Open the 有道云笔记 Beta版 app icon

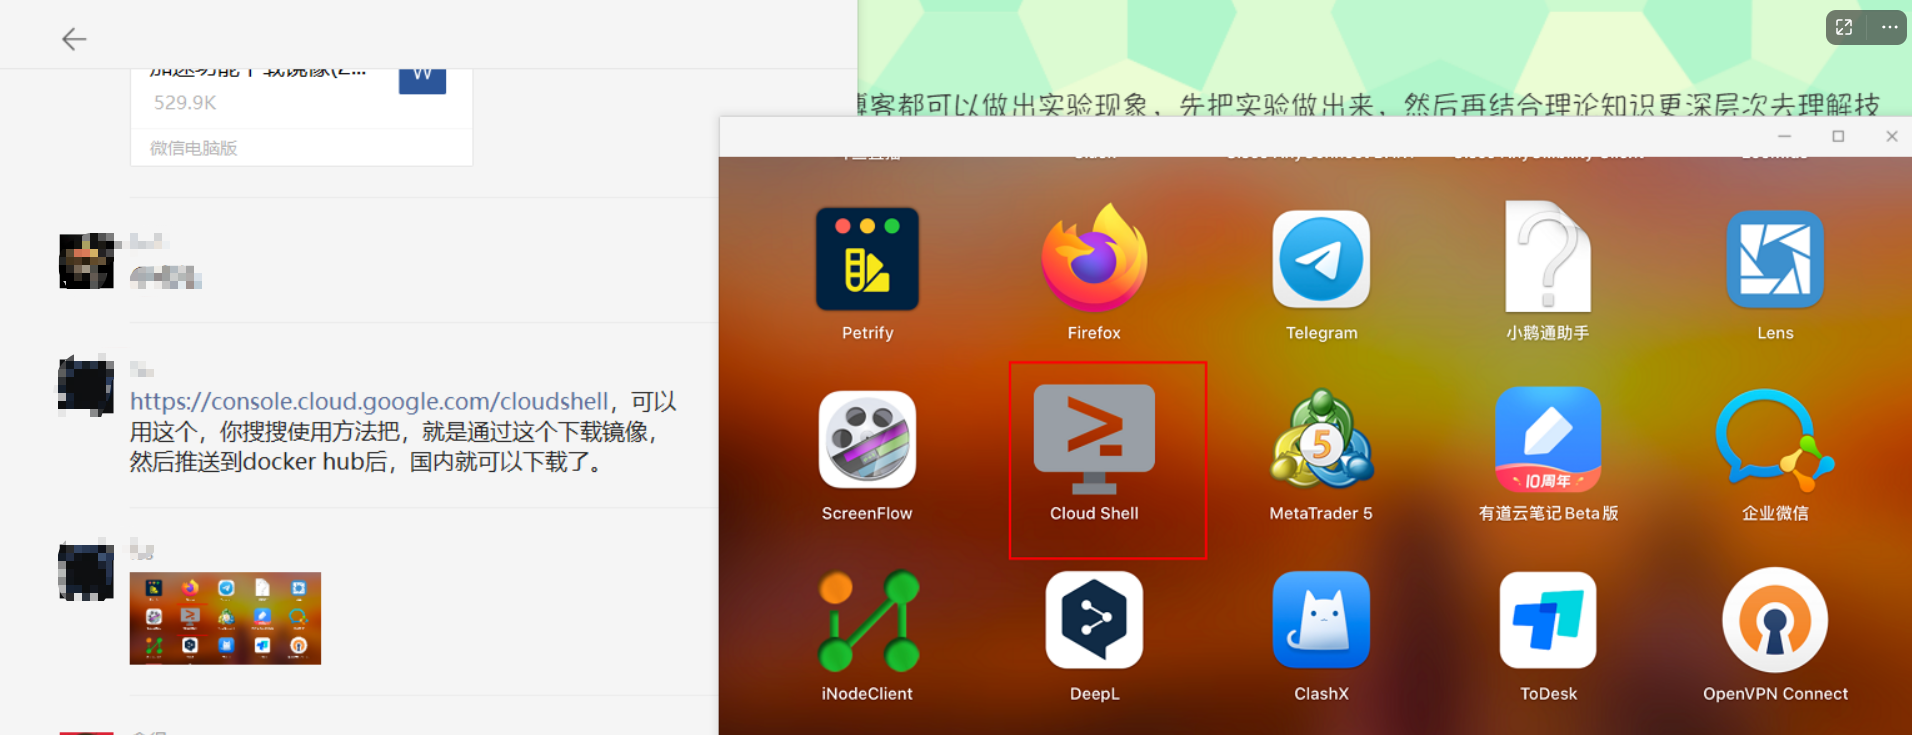[1548, 439]
